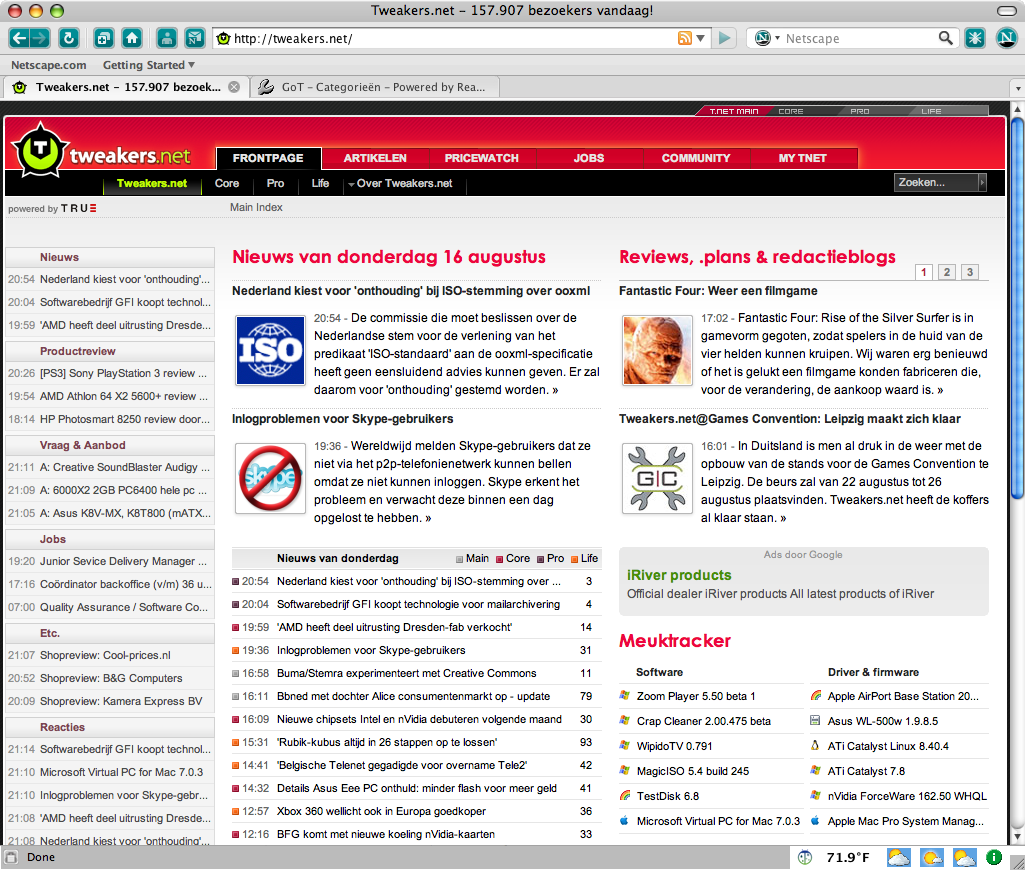
Task: Open the TestDisk 6.8 software entry
Action: [x=668, y=796]
